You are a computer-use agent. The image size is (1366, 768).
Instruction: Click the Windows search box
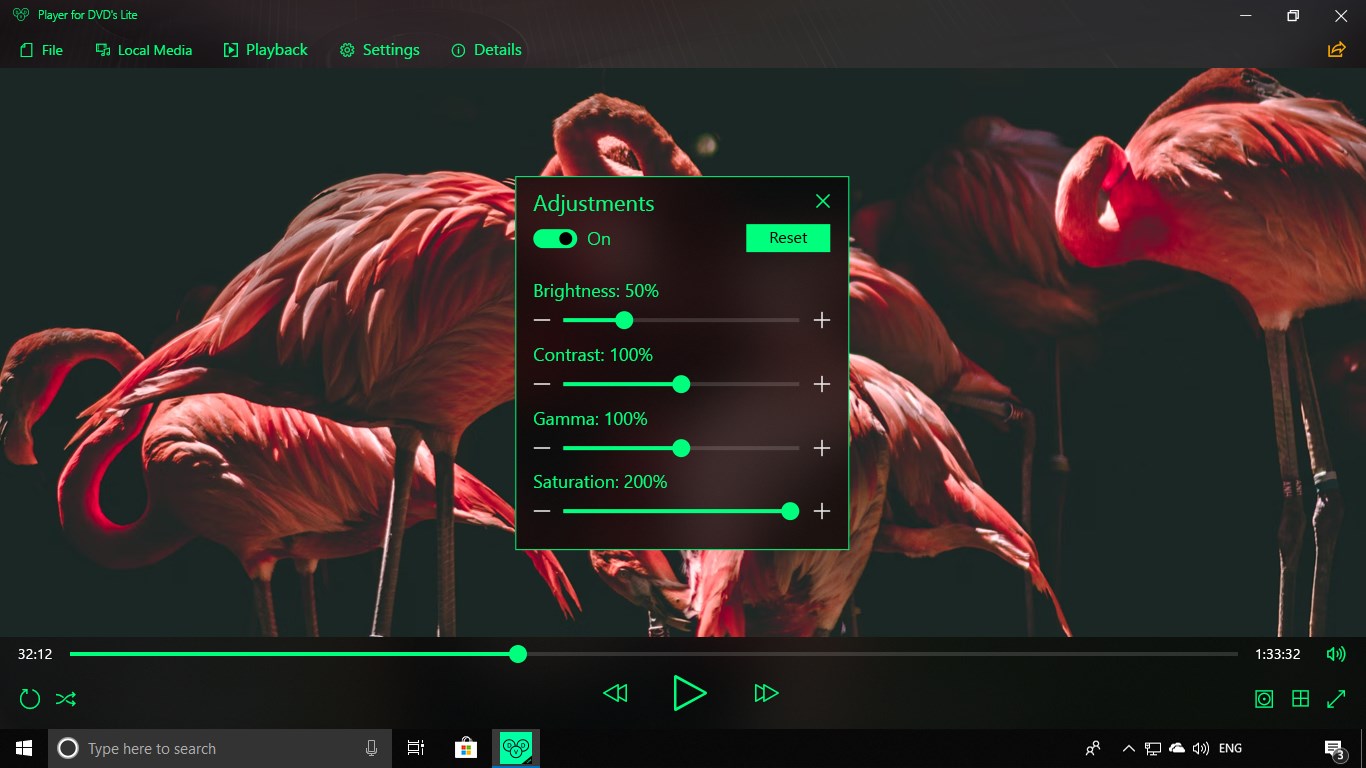220,748
